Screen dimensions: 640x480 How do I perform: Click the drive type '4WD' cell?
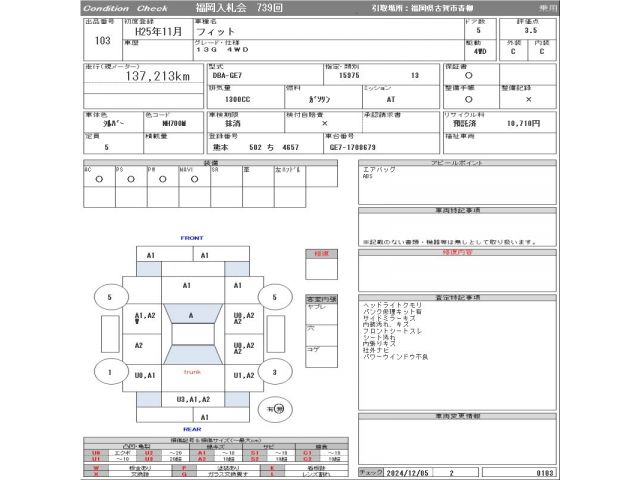(x=480, y=51)
